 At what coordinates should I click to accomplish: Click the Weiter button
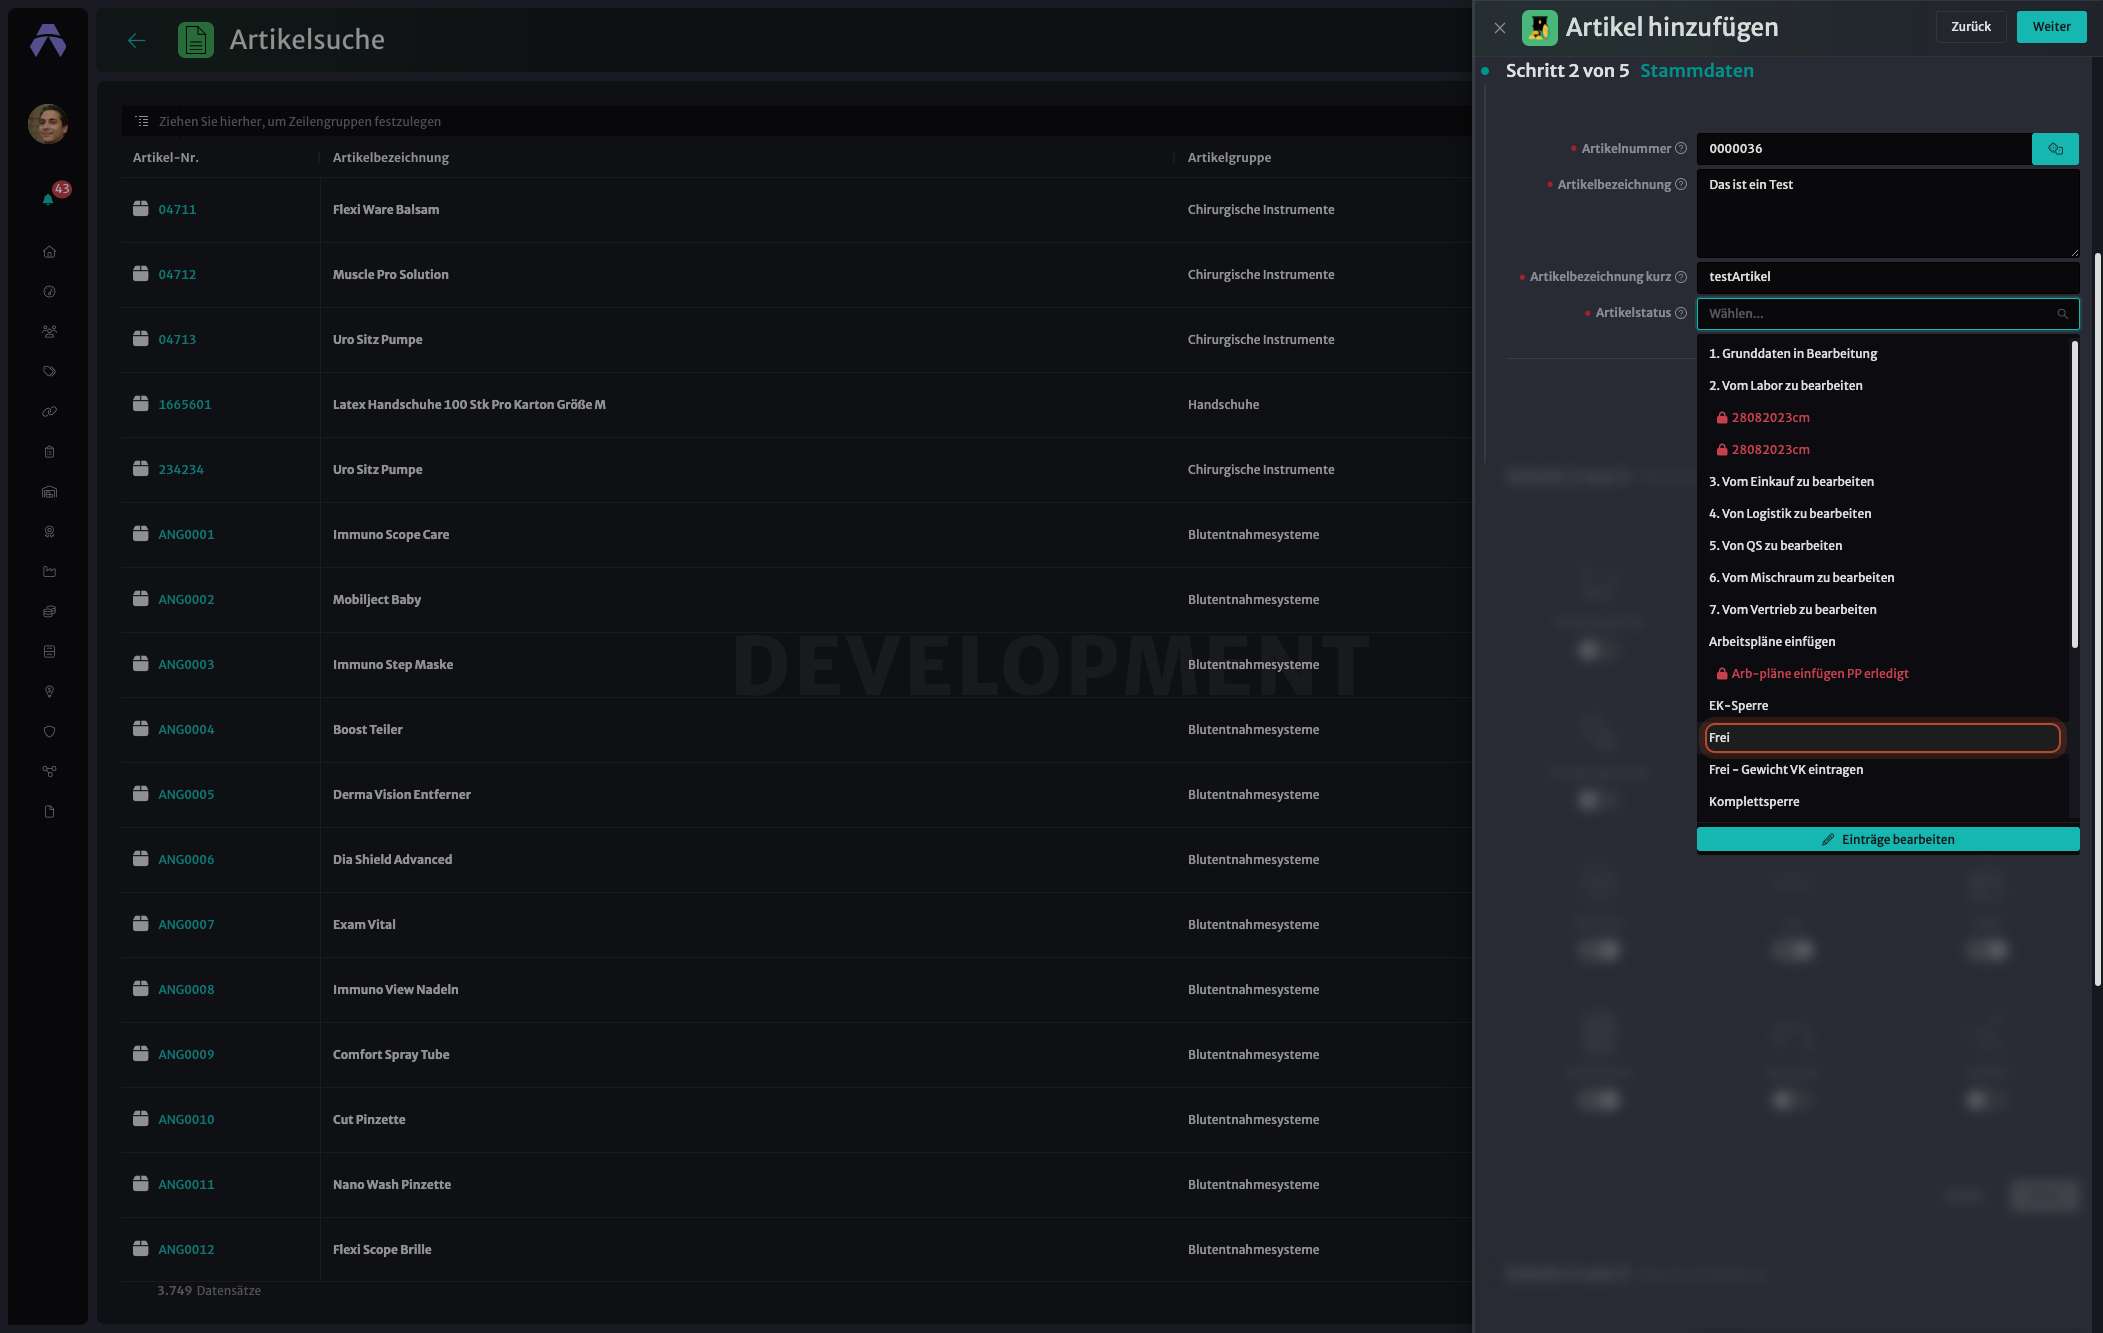click(x=2051, y=27)
